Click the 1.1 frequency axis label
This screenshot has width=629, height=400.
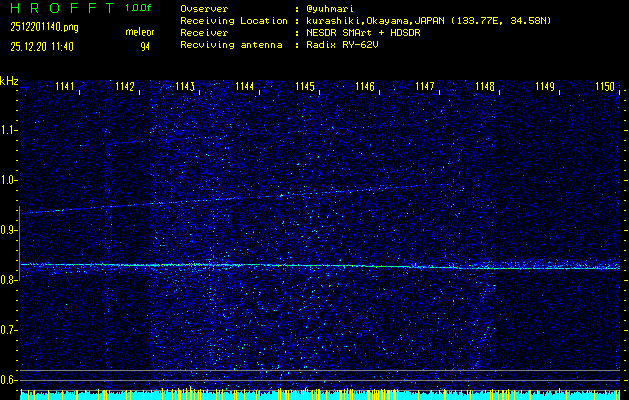click(9, 130)
